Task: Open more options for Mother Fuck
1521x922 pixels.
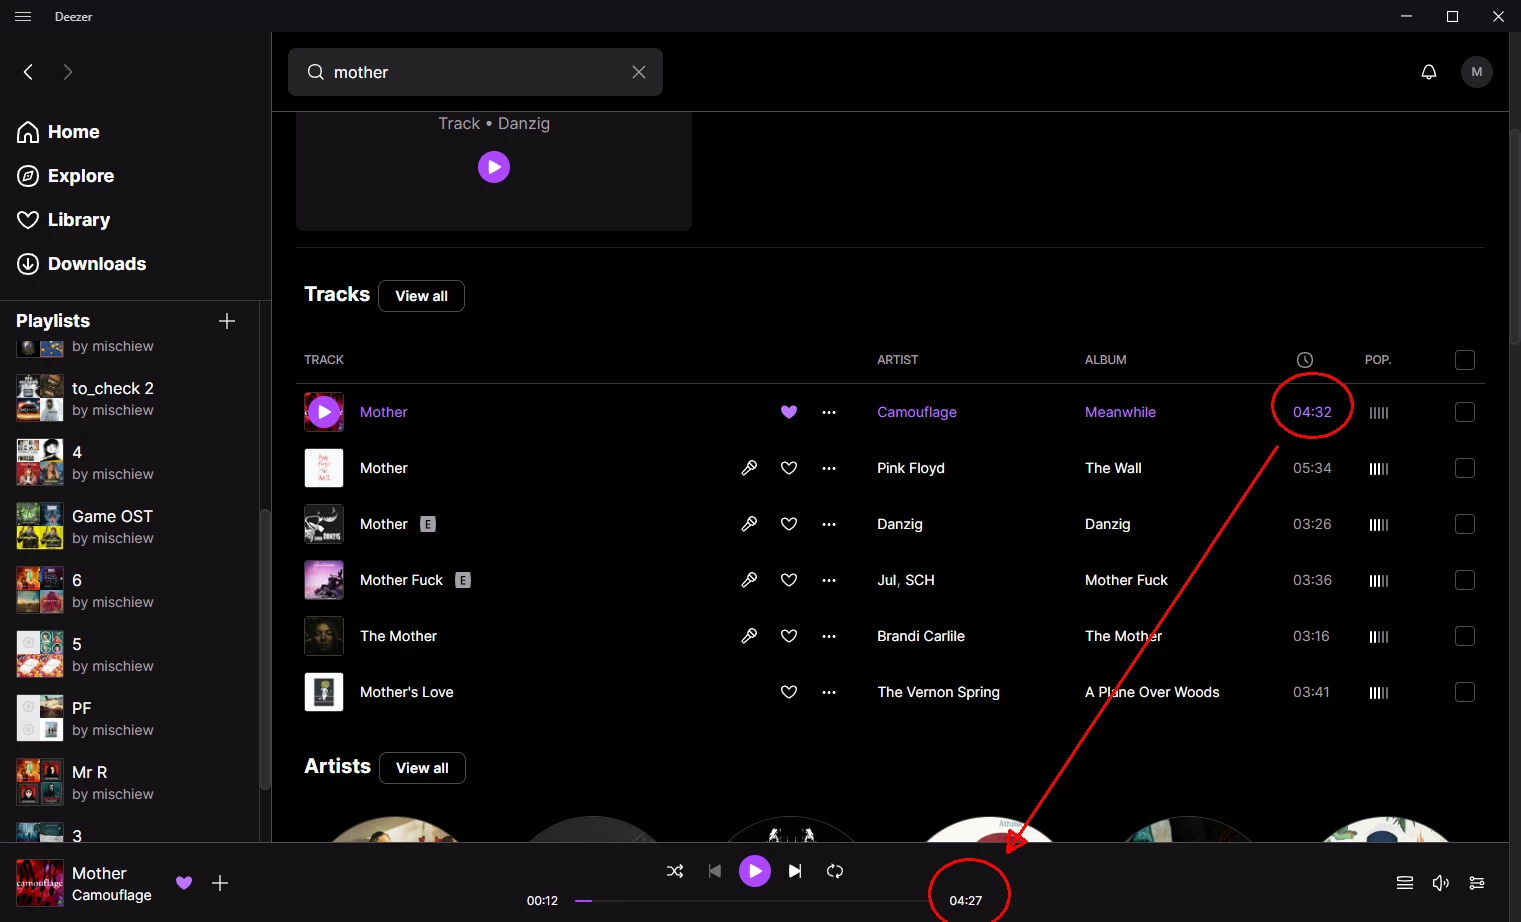Action: (829, 580)
